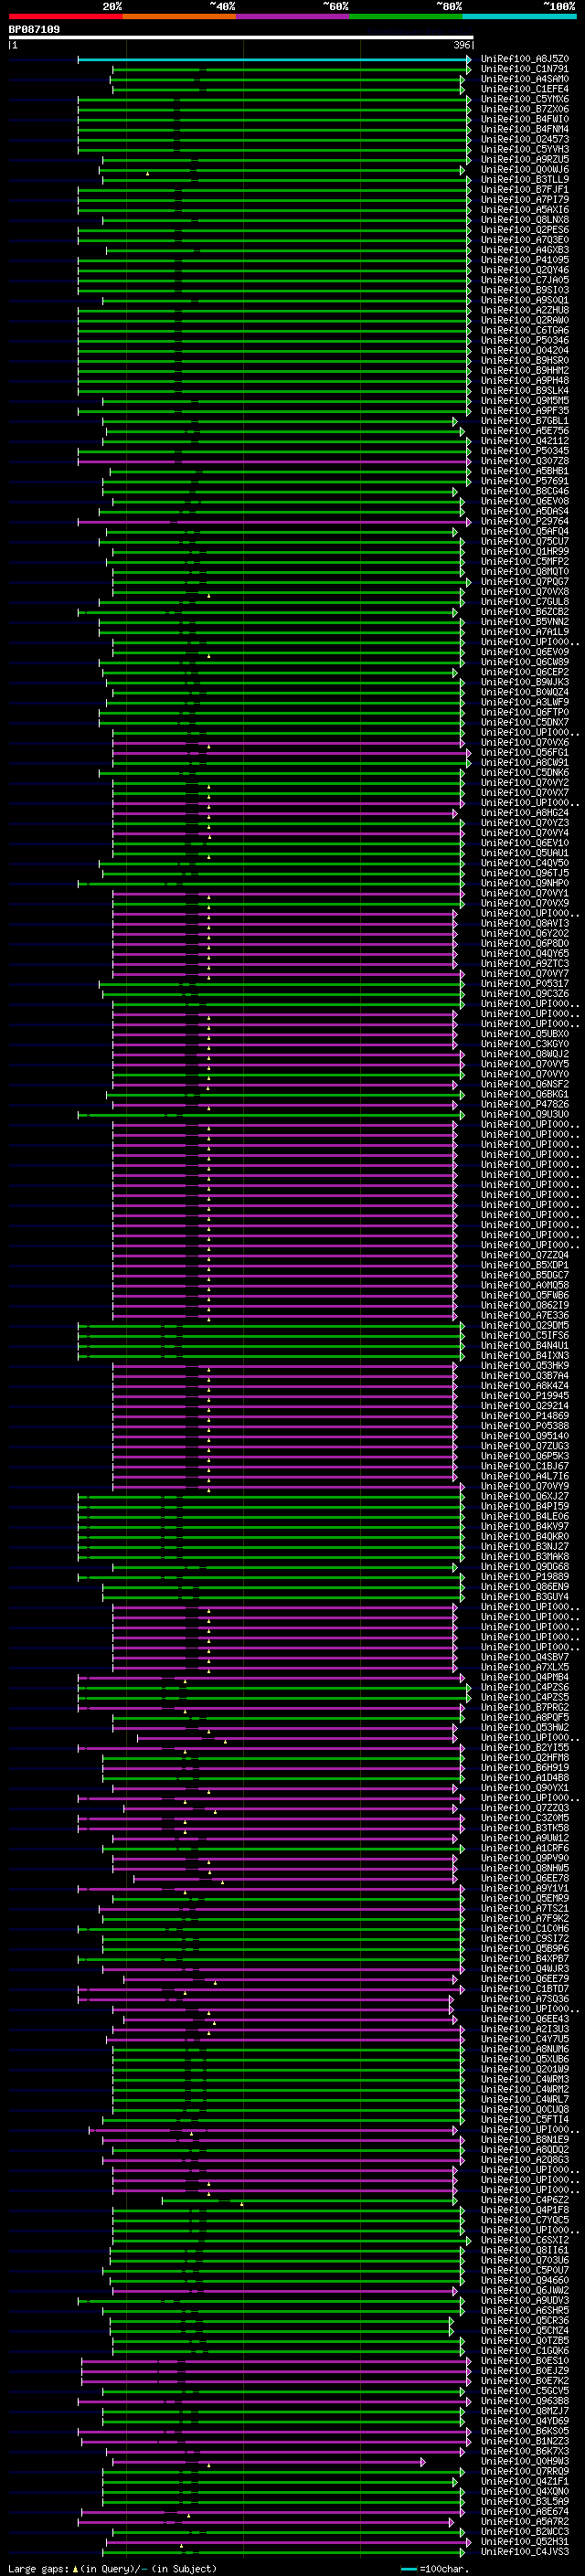The width and height of the screenshot is (585, 2576).
Task: Select hit UniRef100_Q862I9
Action: [x=525, y=1305]
